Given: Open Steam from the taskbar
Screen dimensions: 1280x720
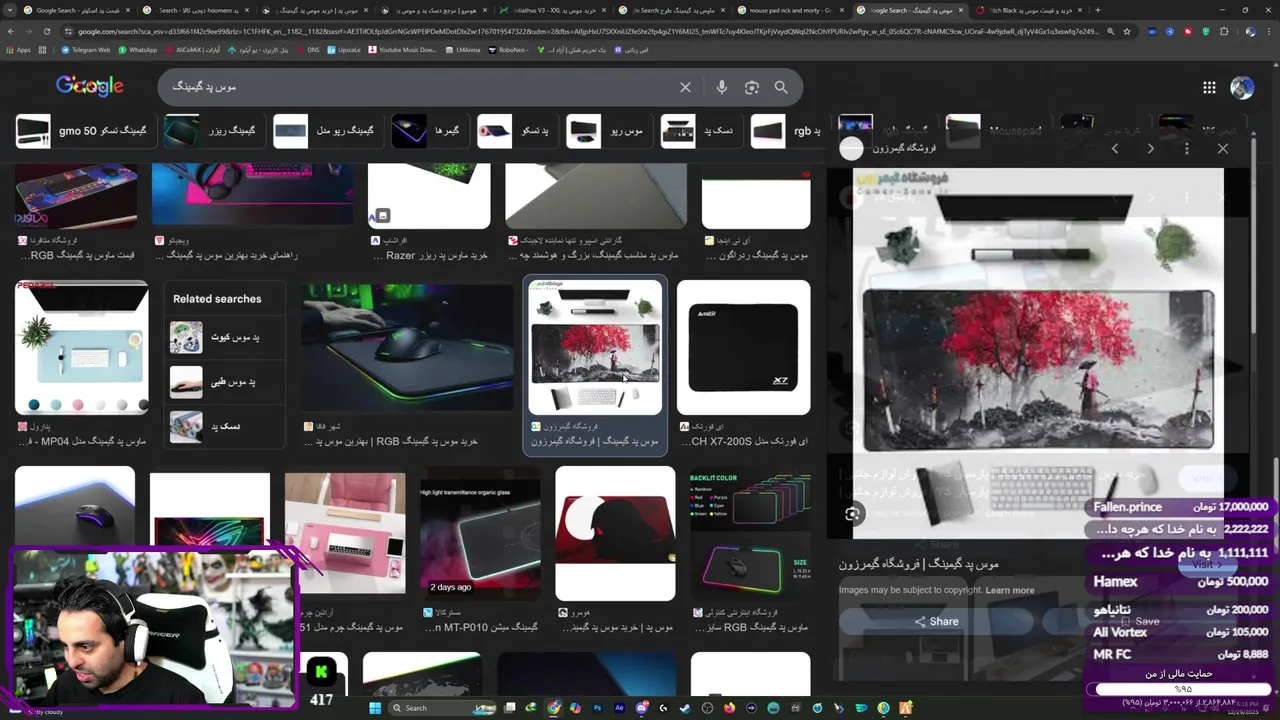Looking at the screenshot, I should 685,708.
